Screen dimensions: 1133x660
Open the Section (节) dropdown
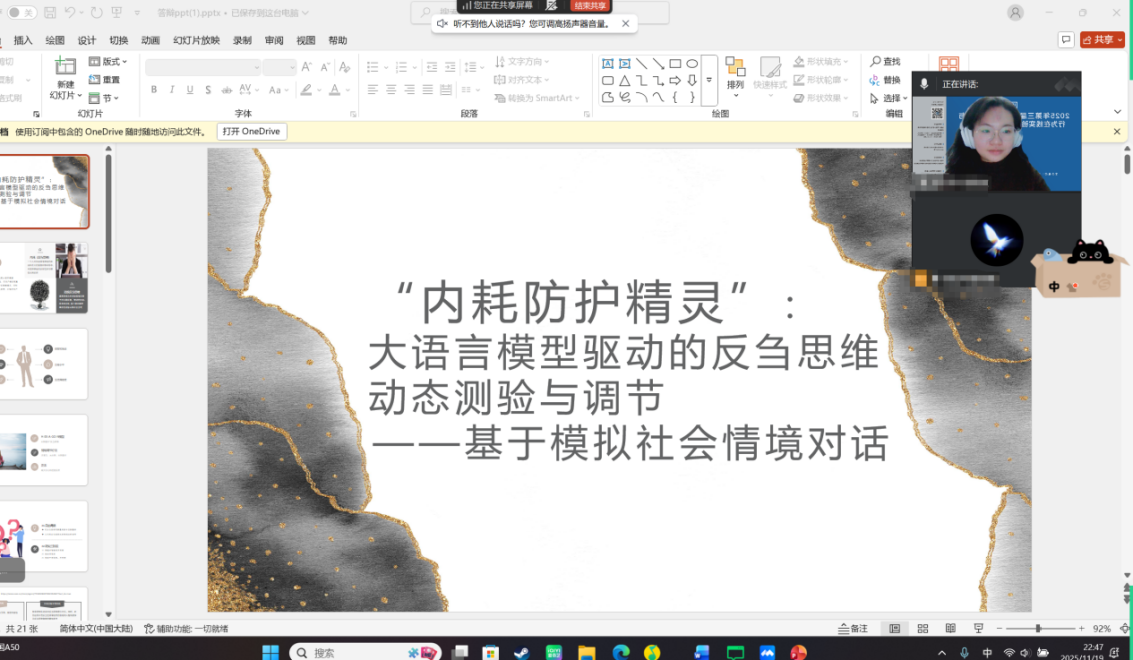pos(103,98)
